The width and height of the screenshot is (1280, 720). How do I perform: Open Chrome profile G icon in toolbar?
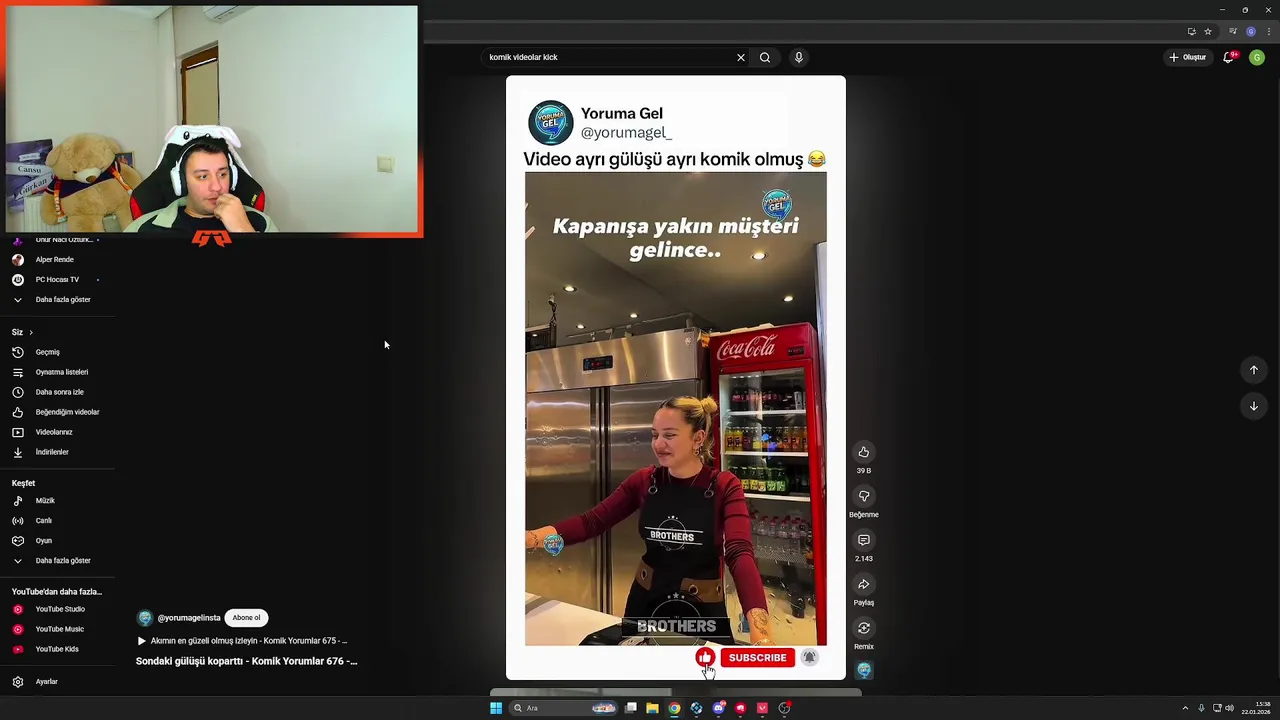(x=1251, y=31)
